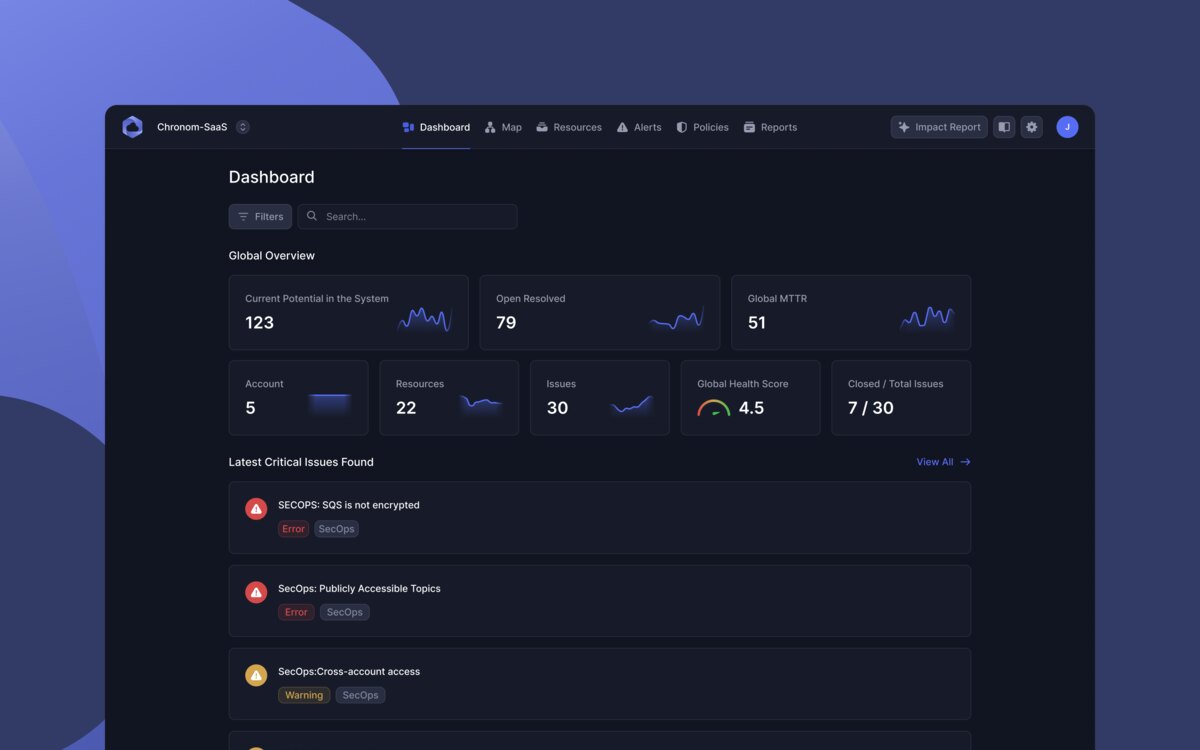This screenshot has height=750, width=1200.
Task: Click the Impact Report button
Action: 939,127
